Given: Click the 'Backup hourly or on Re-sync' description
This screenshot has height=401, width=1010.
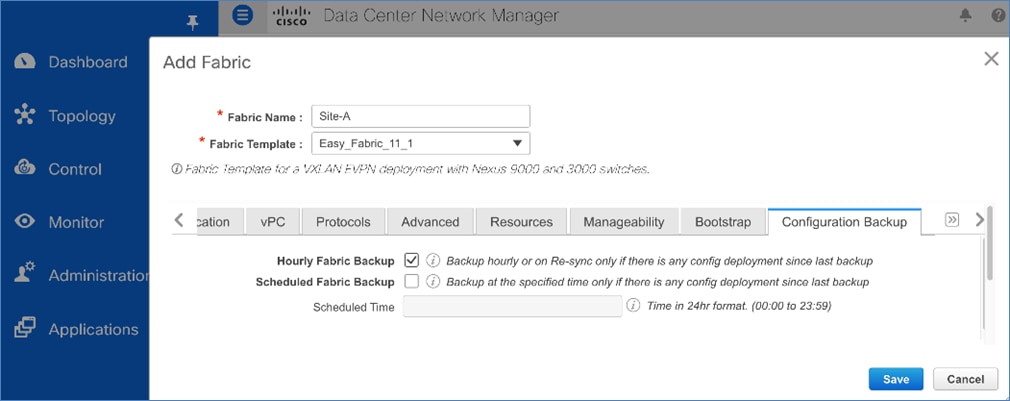Looking at the screenshot, I should (x=660, y=261).
